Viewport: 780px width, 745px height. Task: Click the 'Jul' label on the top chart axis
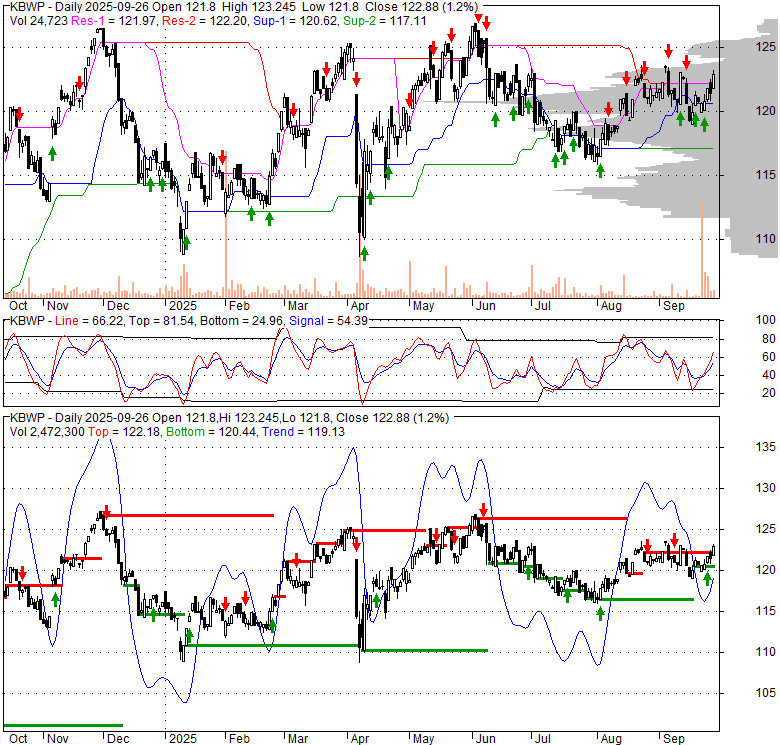click(x=543, y=306)
